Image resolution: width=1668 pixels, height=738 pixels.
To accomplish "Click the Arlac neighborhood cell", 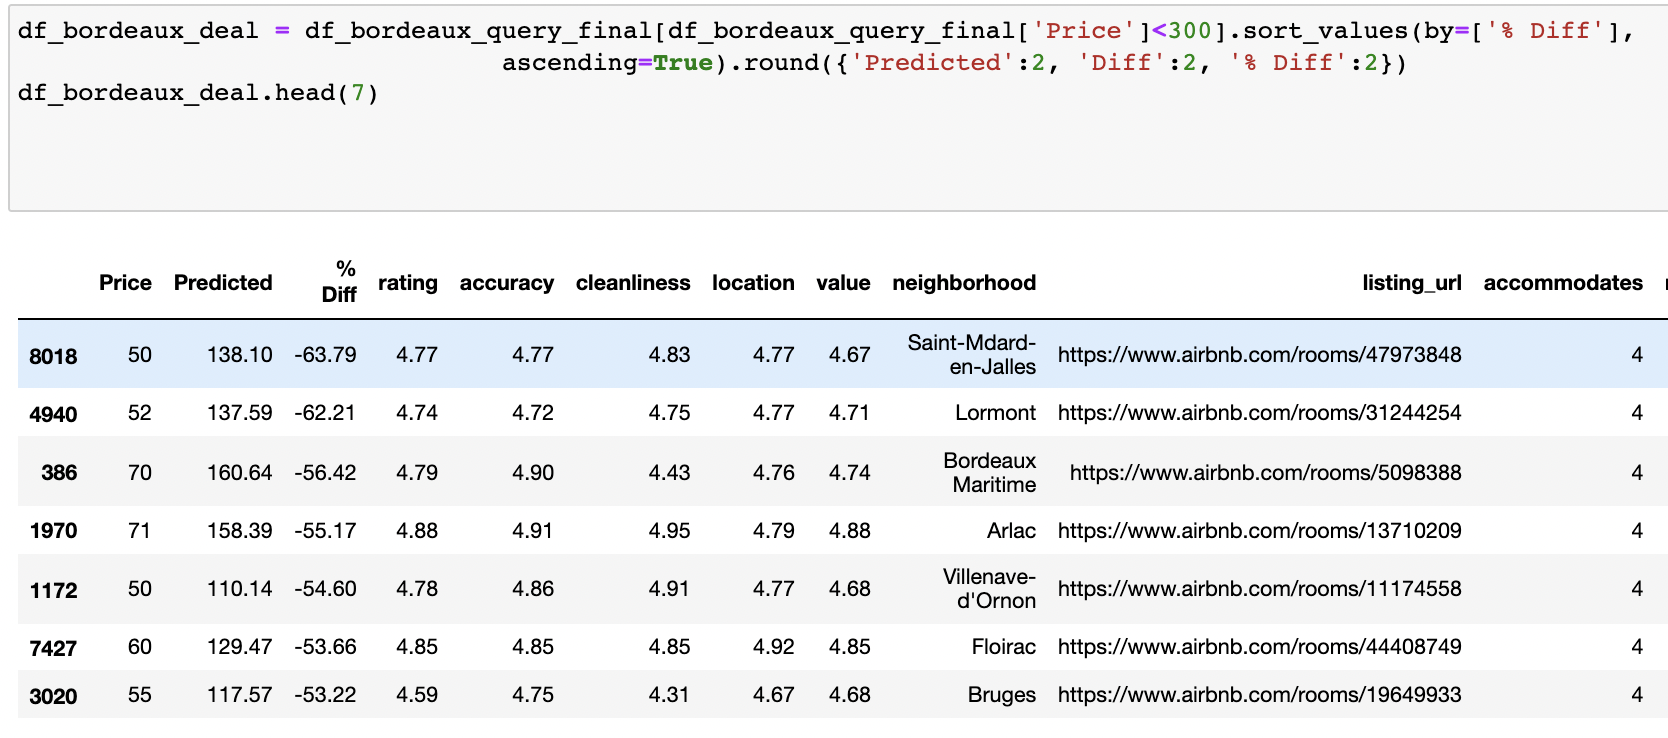I will [1011, 531].
